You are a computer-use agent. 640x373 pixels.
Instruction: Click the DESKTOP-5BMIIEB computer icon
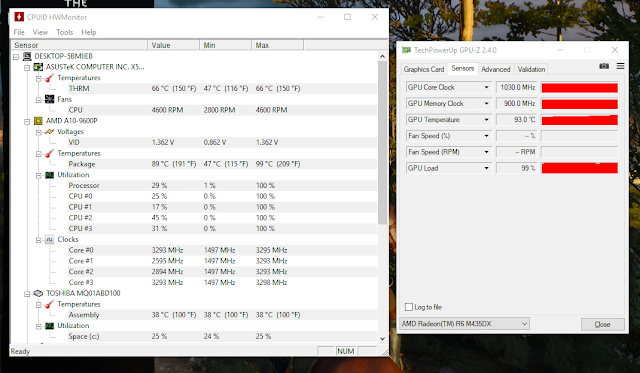27,56
